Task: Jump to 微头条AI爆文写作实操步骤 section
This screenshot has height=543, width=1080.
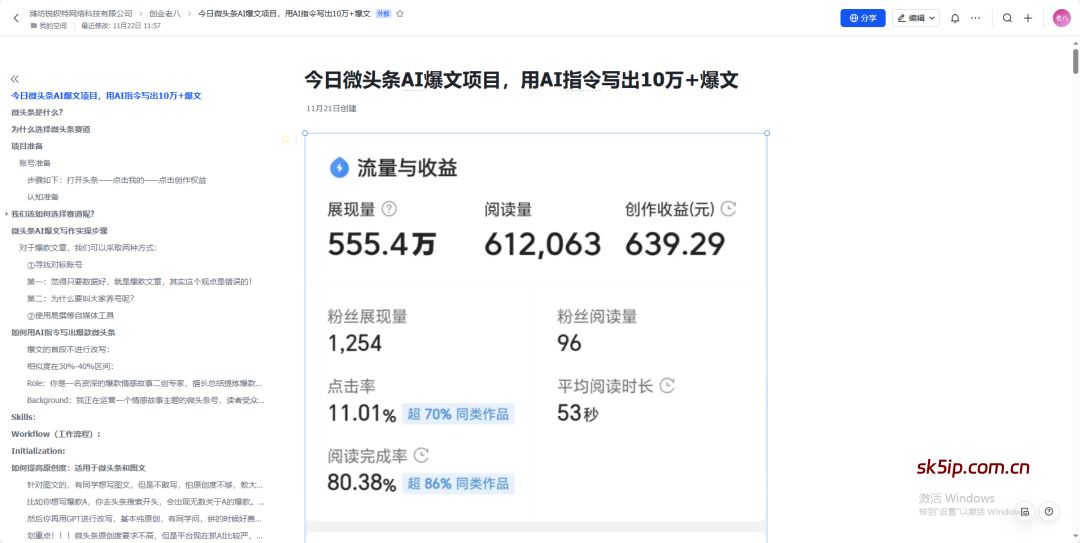Action: tap(59, 231)
